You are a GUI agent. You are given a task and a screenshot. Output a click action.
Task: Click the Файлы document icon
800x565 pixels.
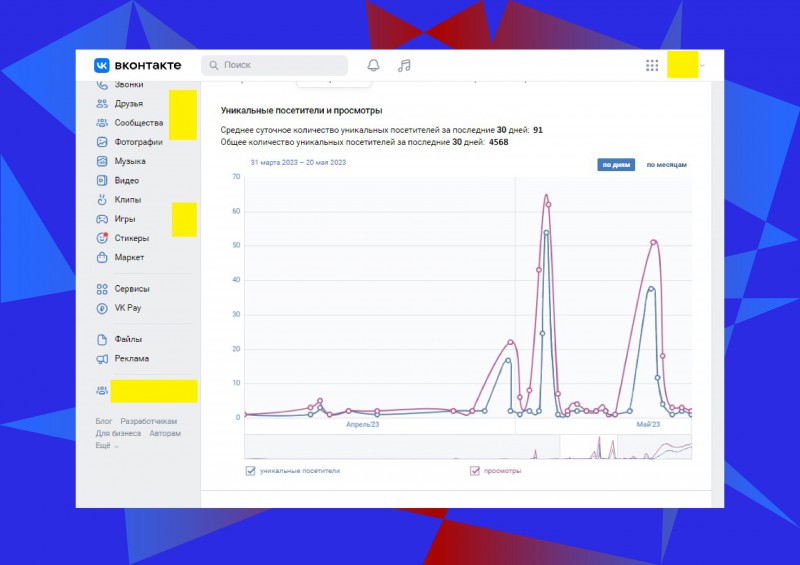click(x=102, y=339)
